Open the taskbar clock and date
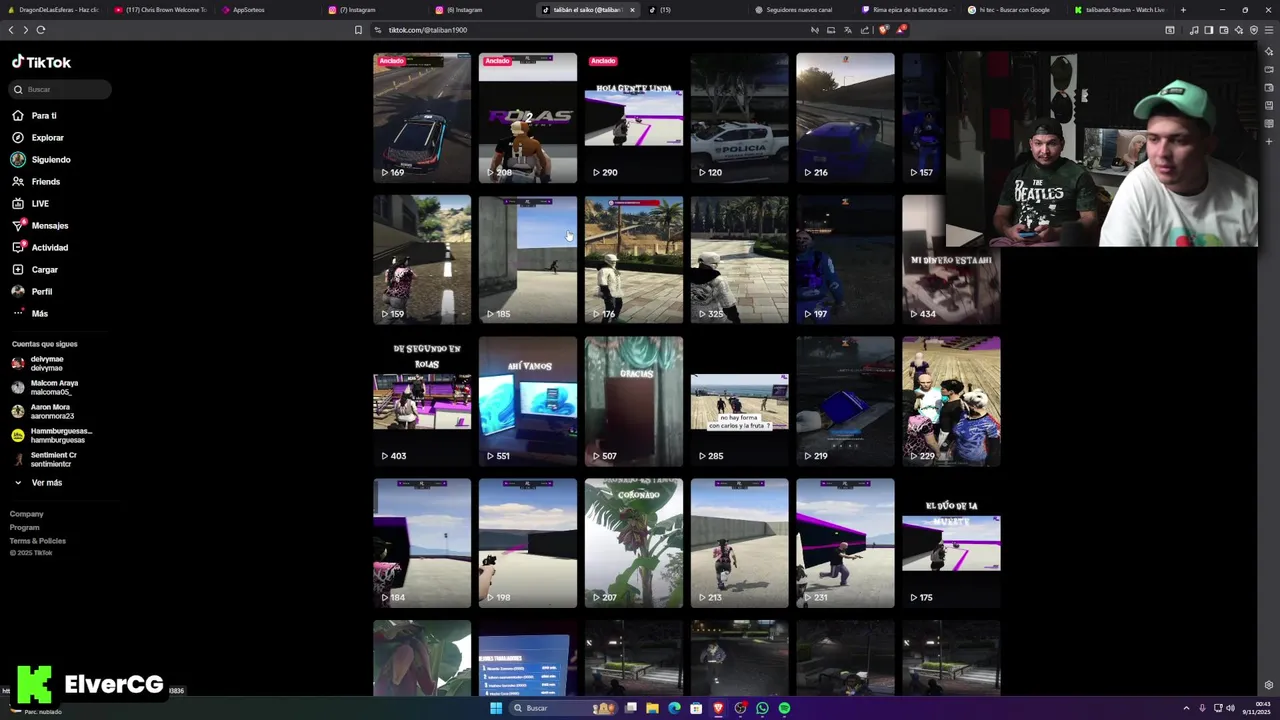This screenshot has height=720, width=1280. point(1255,708)
